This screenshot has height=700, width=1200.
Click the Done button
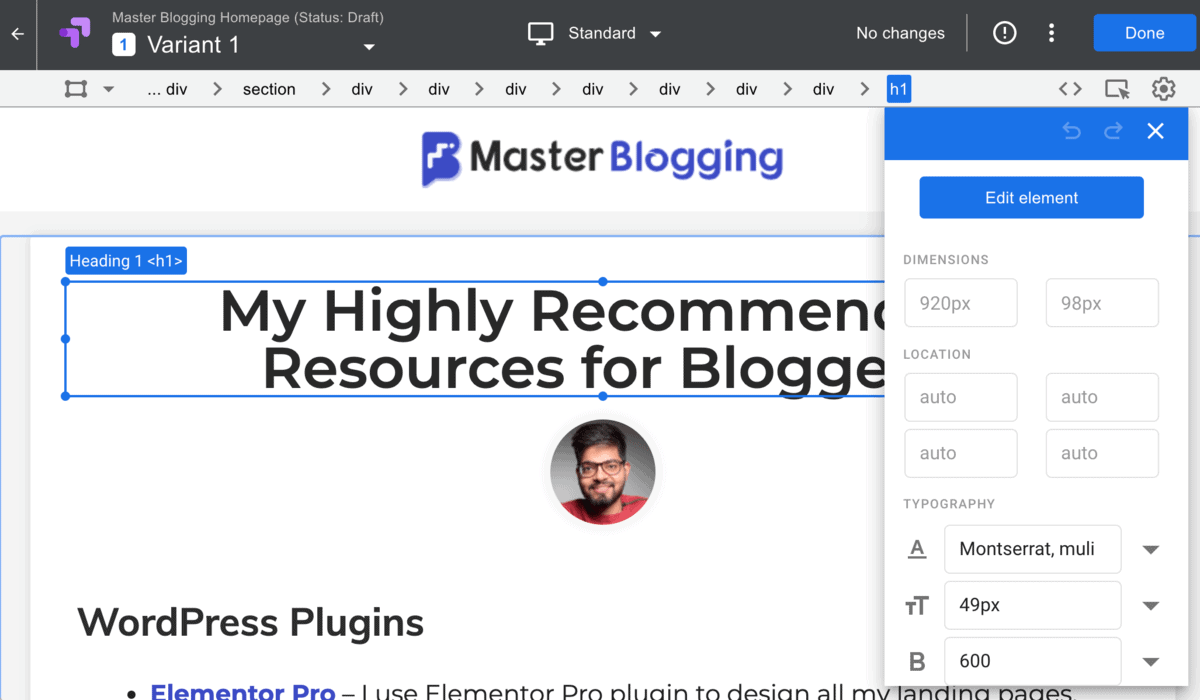[x=1144, y=33]
